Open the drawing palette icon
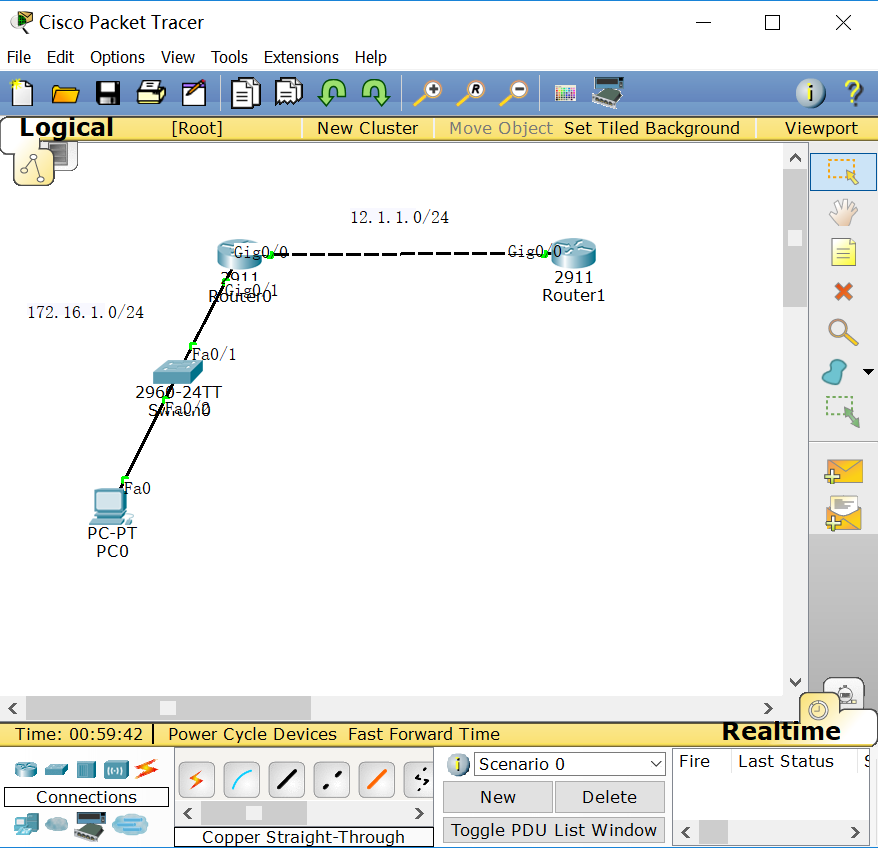Screen dimensions: 878x848 pos(565,93)
